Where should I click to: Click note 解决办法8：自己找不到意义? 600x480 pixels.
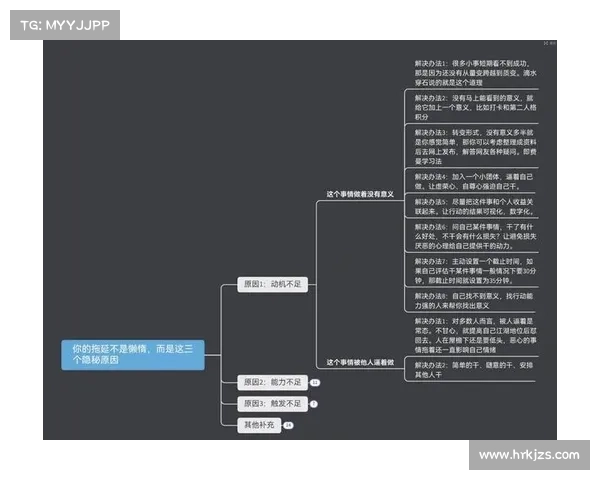(x=474, y=300)
